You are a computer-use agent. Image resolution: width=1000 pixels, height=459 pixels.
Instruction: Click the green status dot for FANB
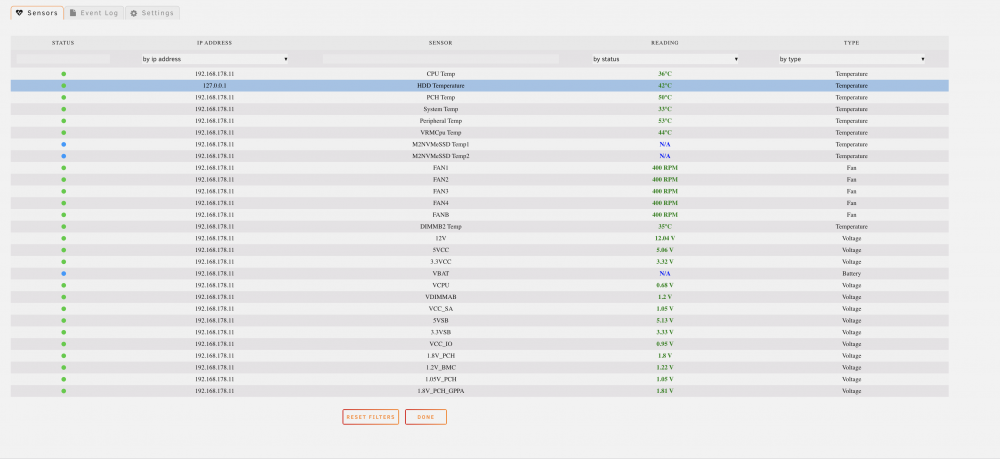pyautogui.click(x=63, y=215)
